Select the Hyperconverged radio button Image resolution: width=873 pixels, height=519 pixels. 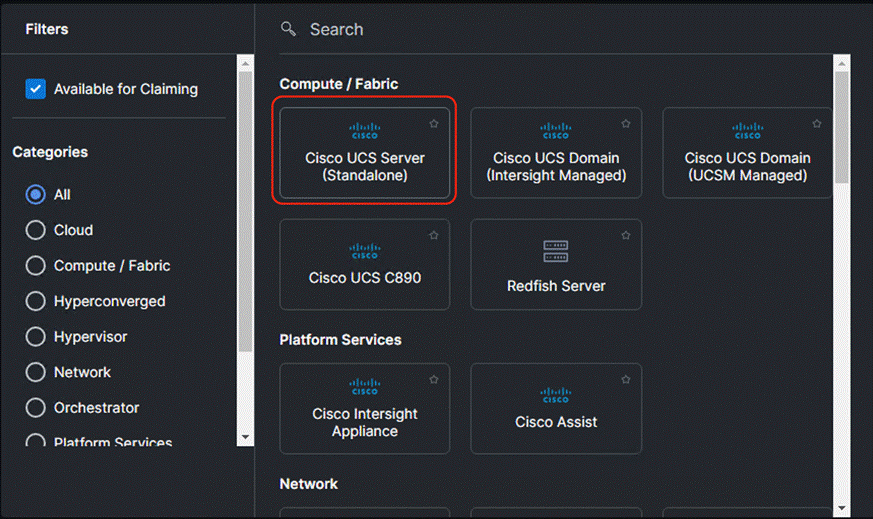pos(36,301)
